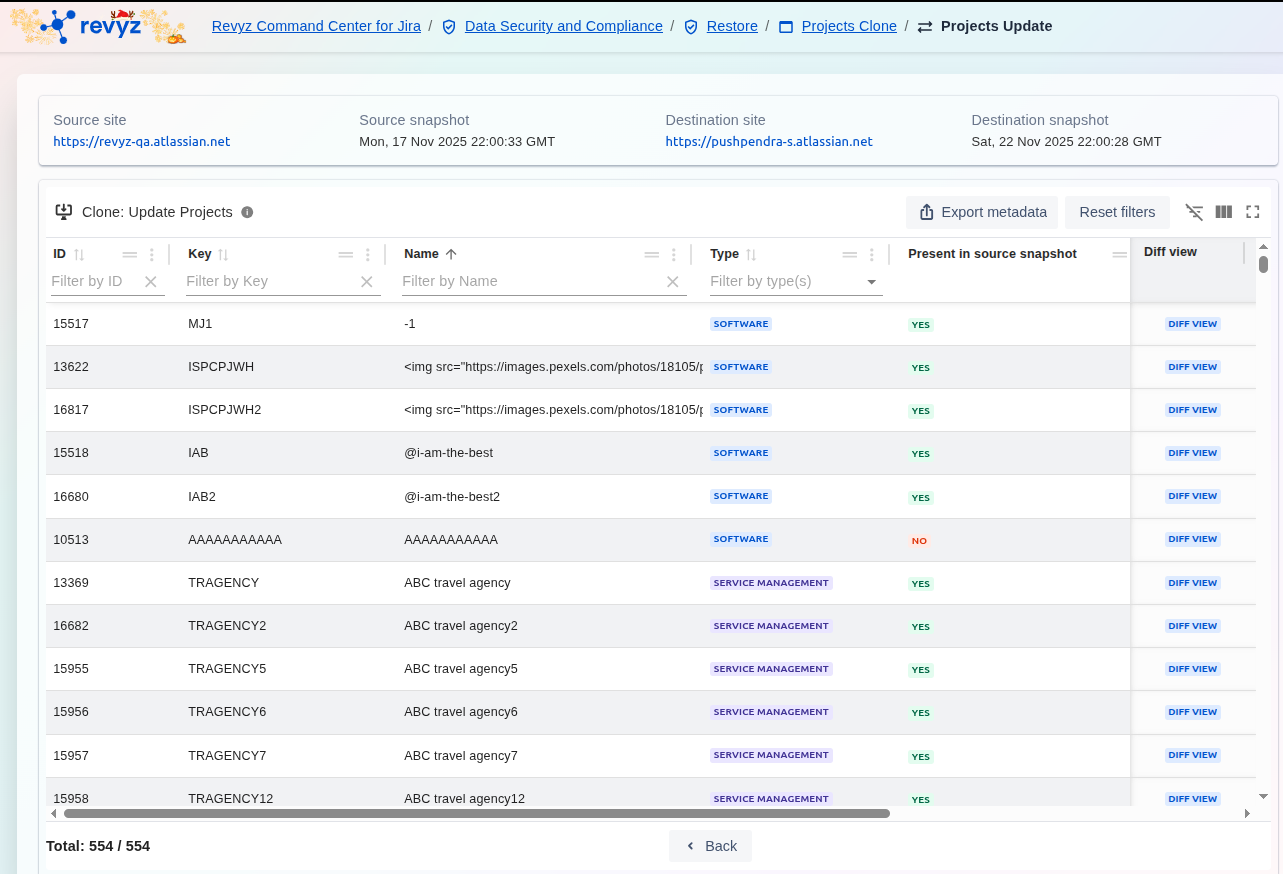Clear the Filter by Name field
Image resolution: width=1283 pixels, height=874 pixels.
pyautogui.click(x=673, y=282)
